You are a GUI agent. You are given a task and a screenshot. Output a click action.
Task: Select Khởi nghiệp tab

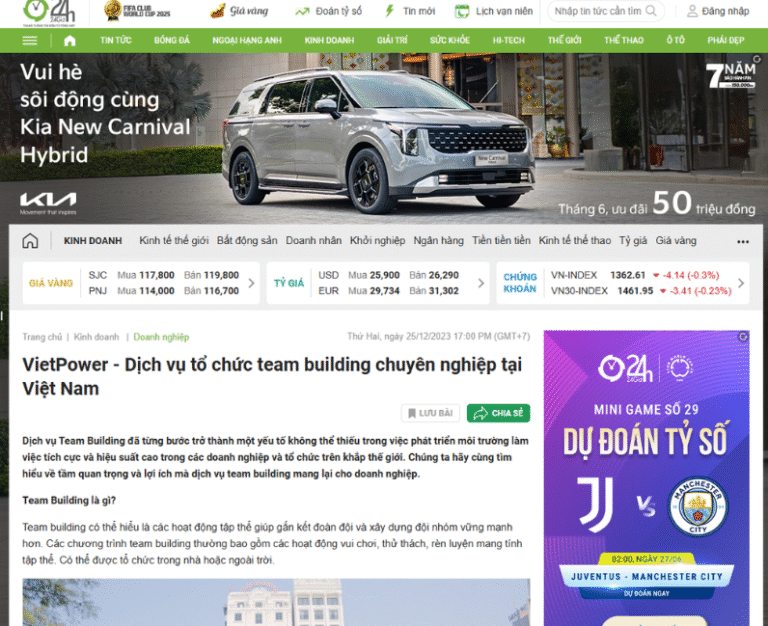coord(377,241)
